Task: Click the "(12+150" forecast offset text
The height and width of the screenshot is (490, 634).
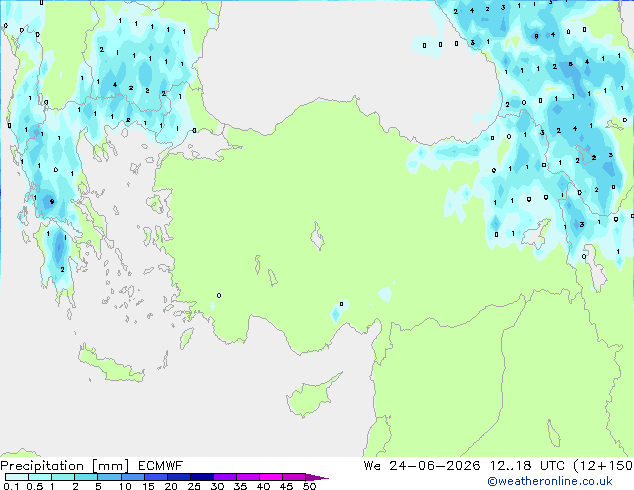Action: click(x=603, y=466)
